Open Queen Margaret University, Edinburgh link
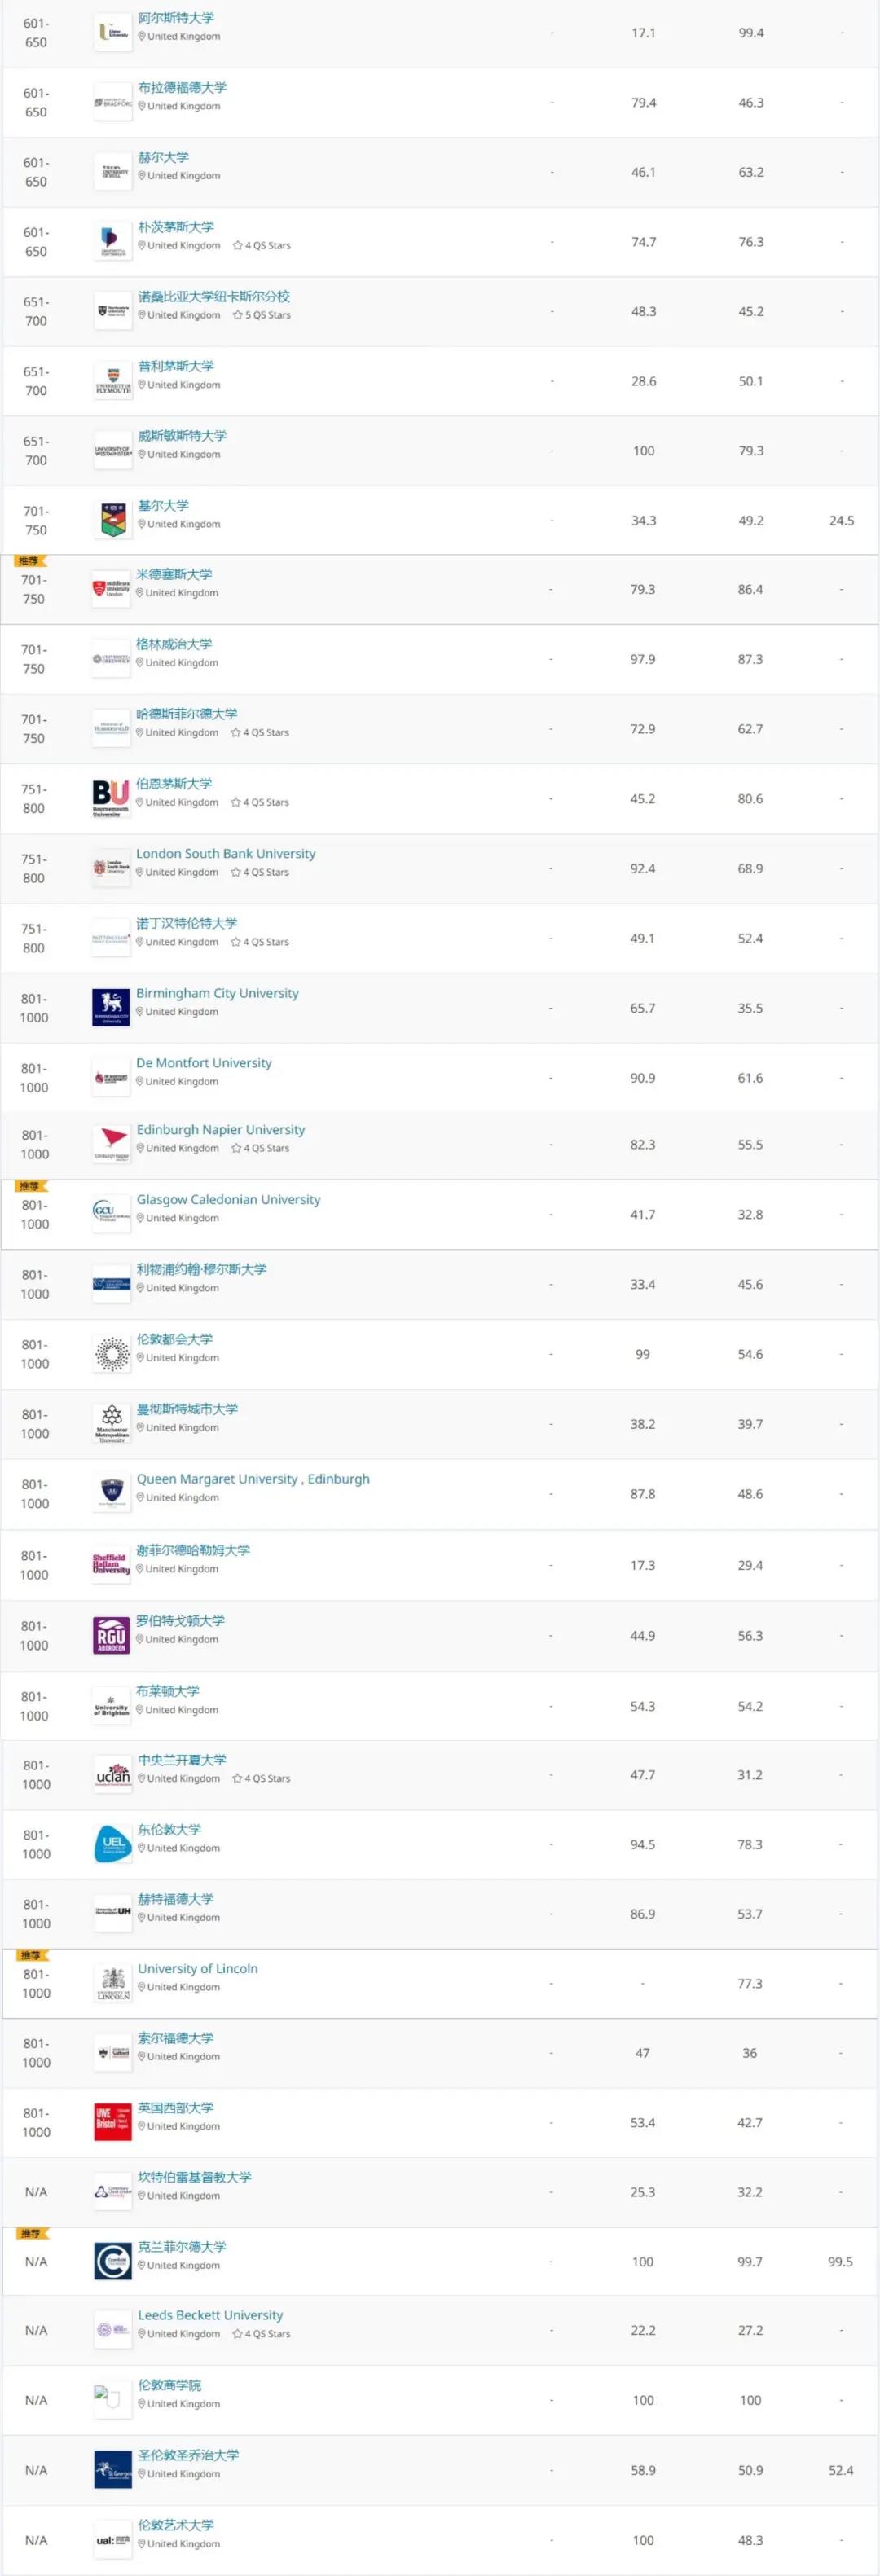Viewport: 880px width, 2576px height. tap(253, 1478)
